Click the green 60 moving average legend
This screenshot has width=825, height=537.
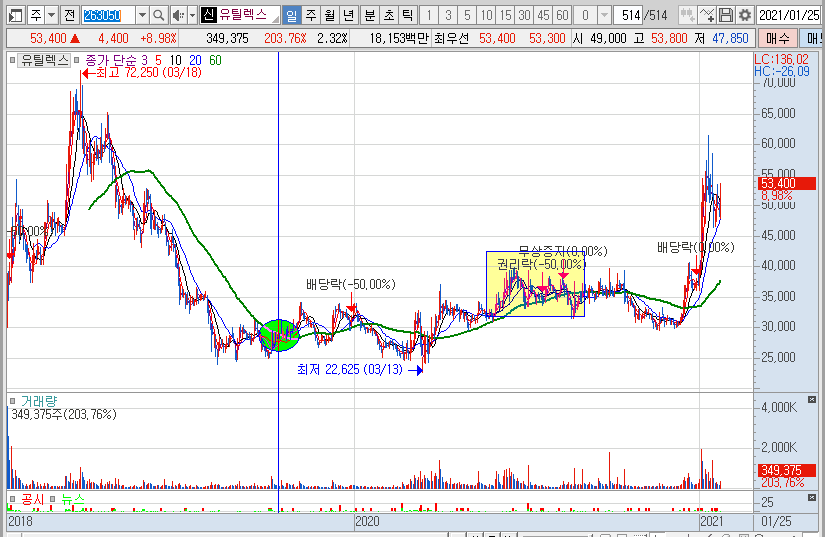pyautogui.click(x=216, y=60)
